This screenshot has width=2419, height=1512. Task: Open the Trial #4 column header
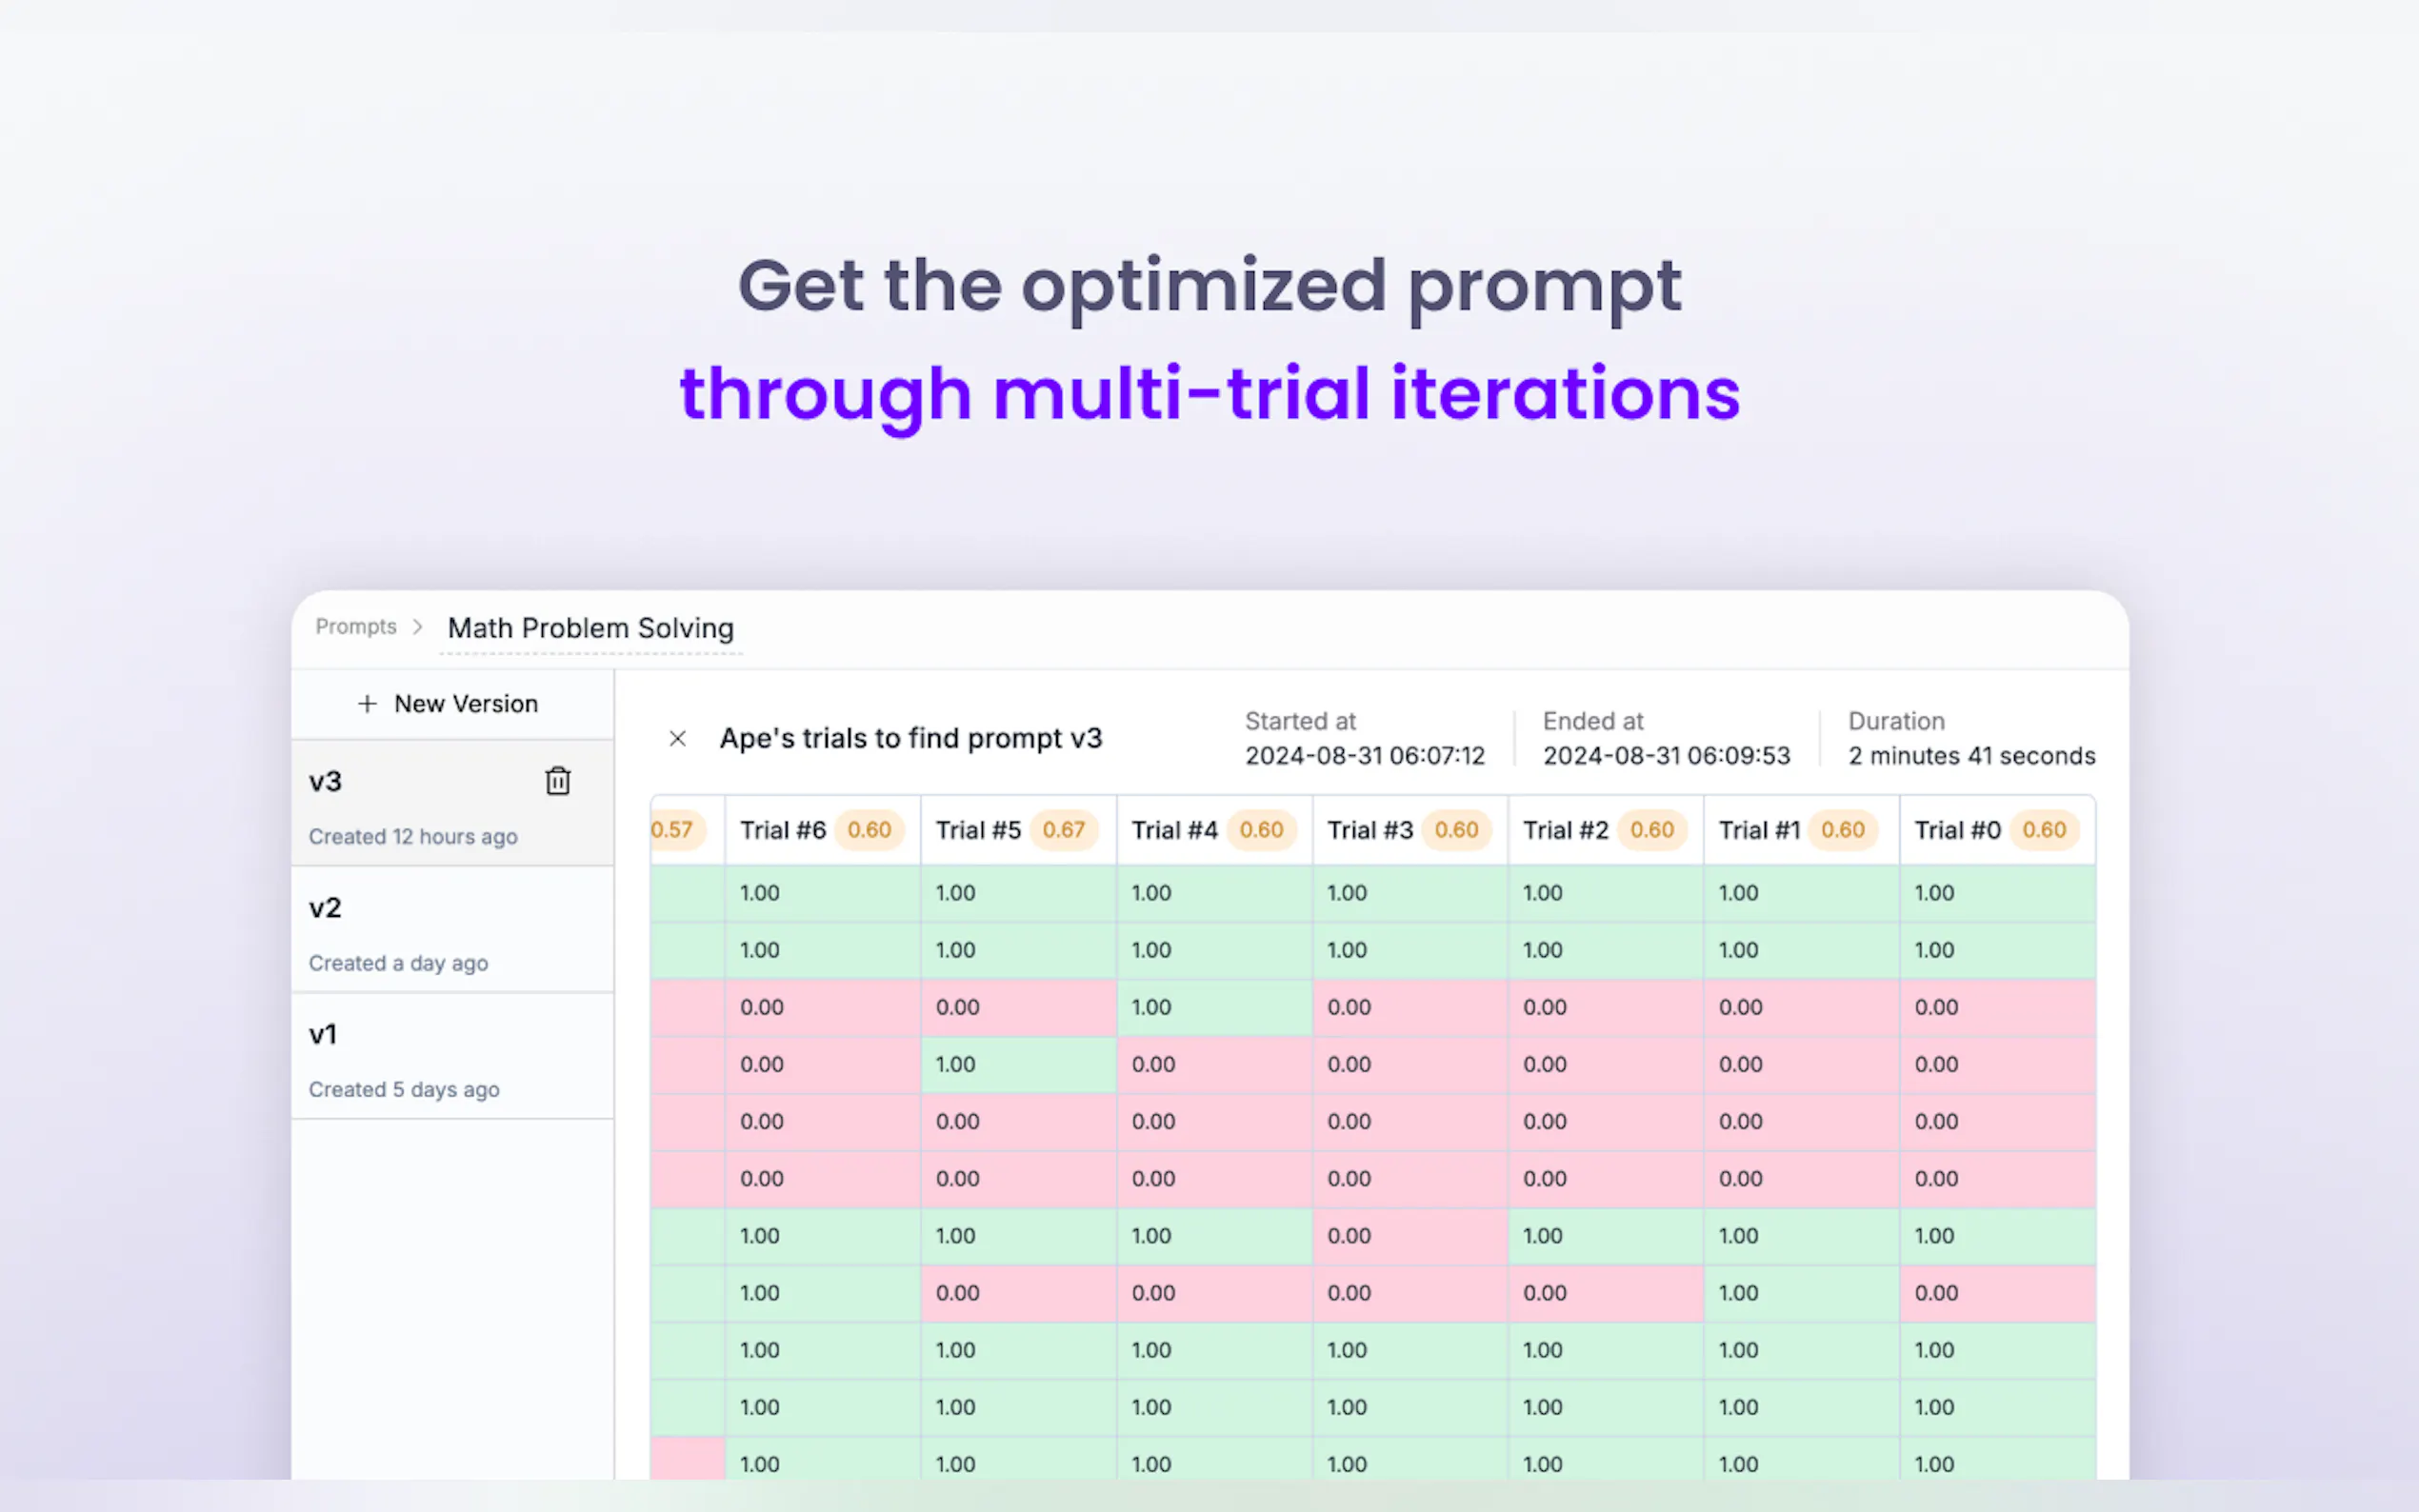[1174, 830]
